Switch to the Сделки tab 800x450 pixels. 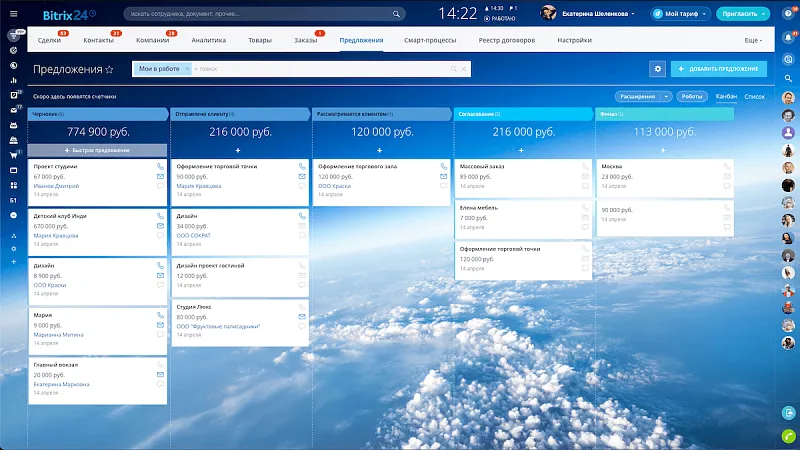coord(49,40)
